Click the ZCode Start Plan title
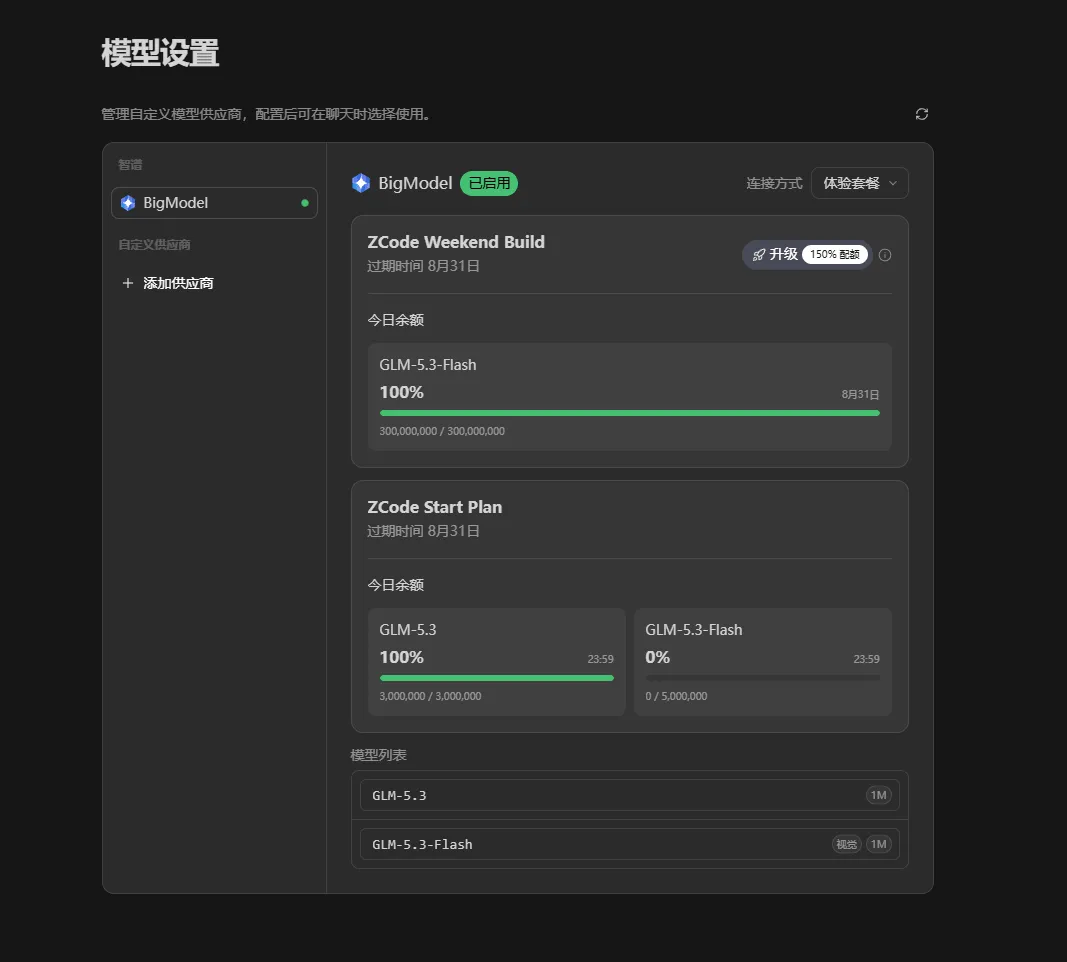Viewport: 1067px width, 962px height. 435,508
